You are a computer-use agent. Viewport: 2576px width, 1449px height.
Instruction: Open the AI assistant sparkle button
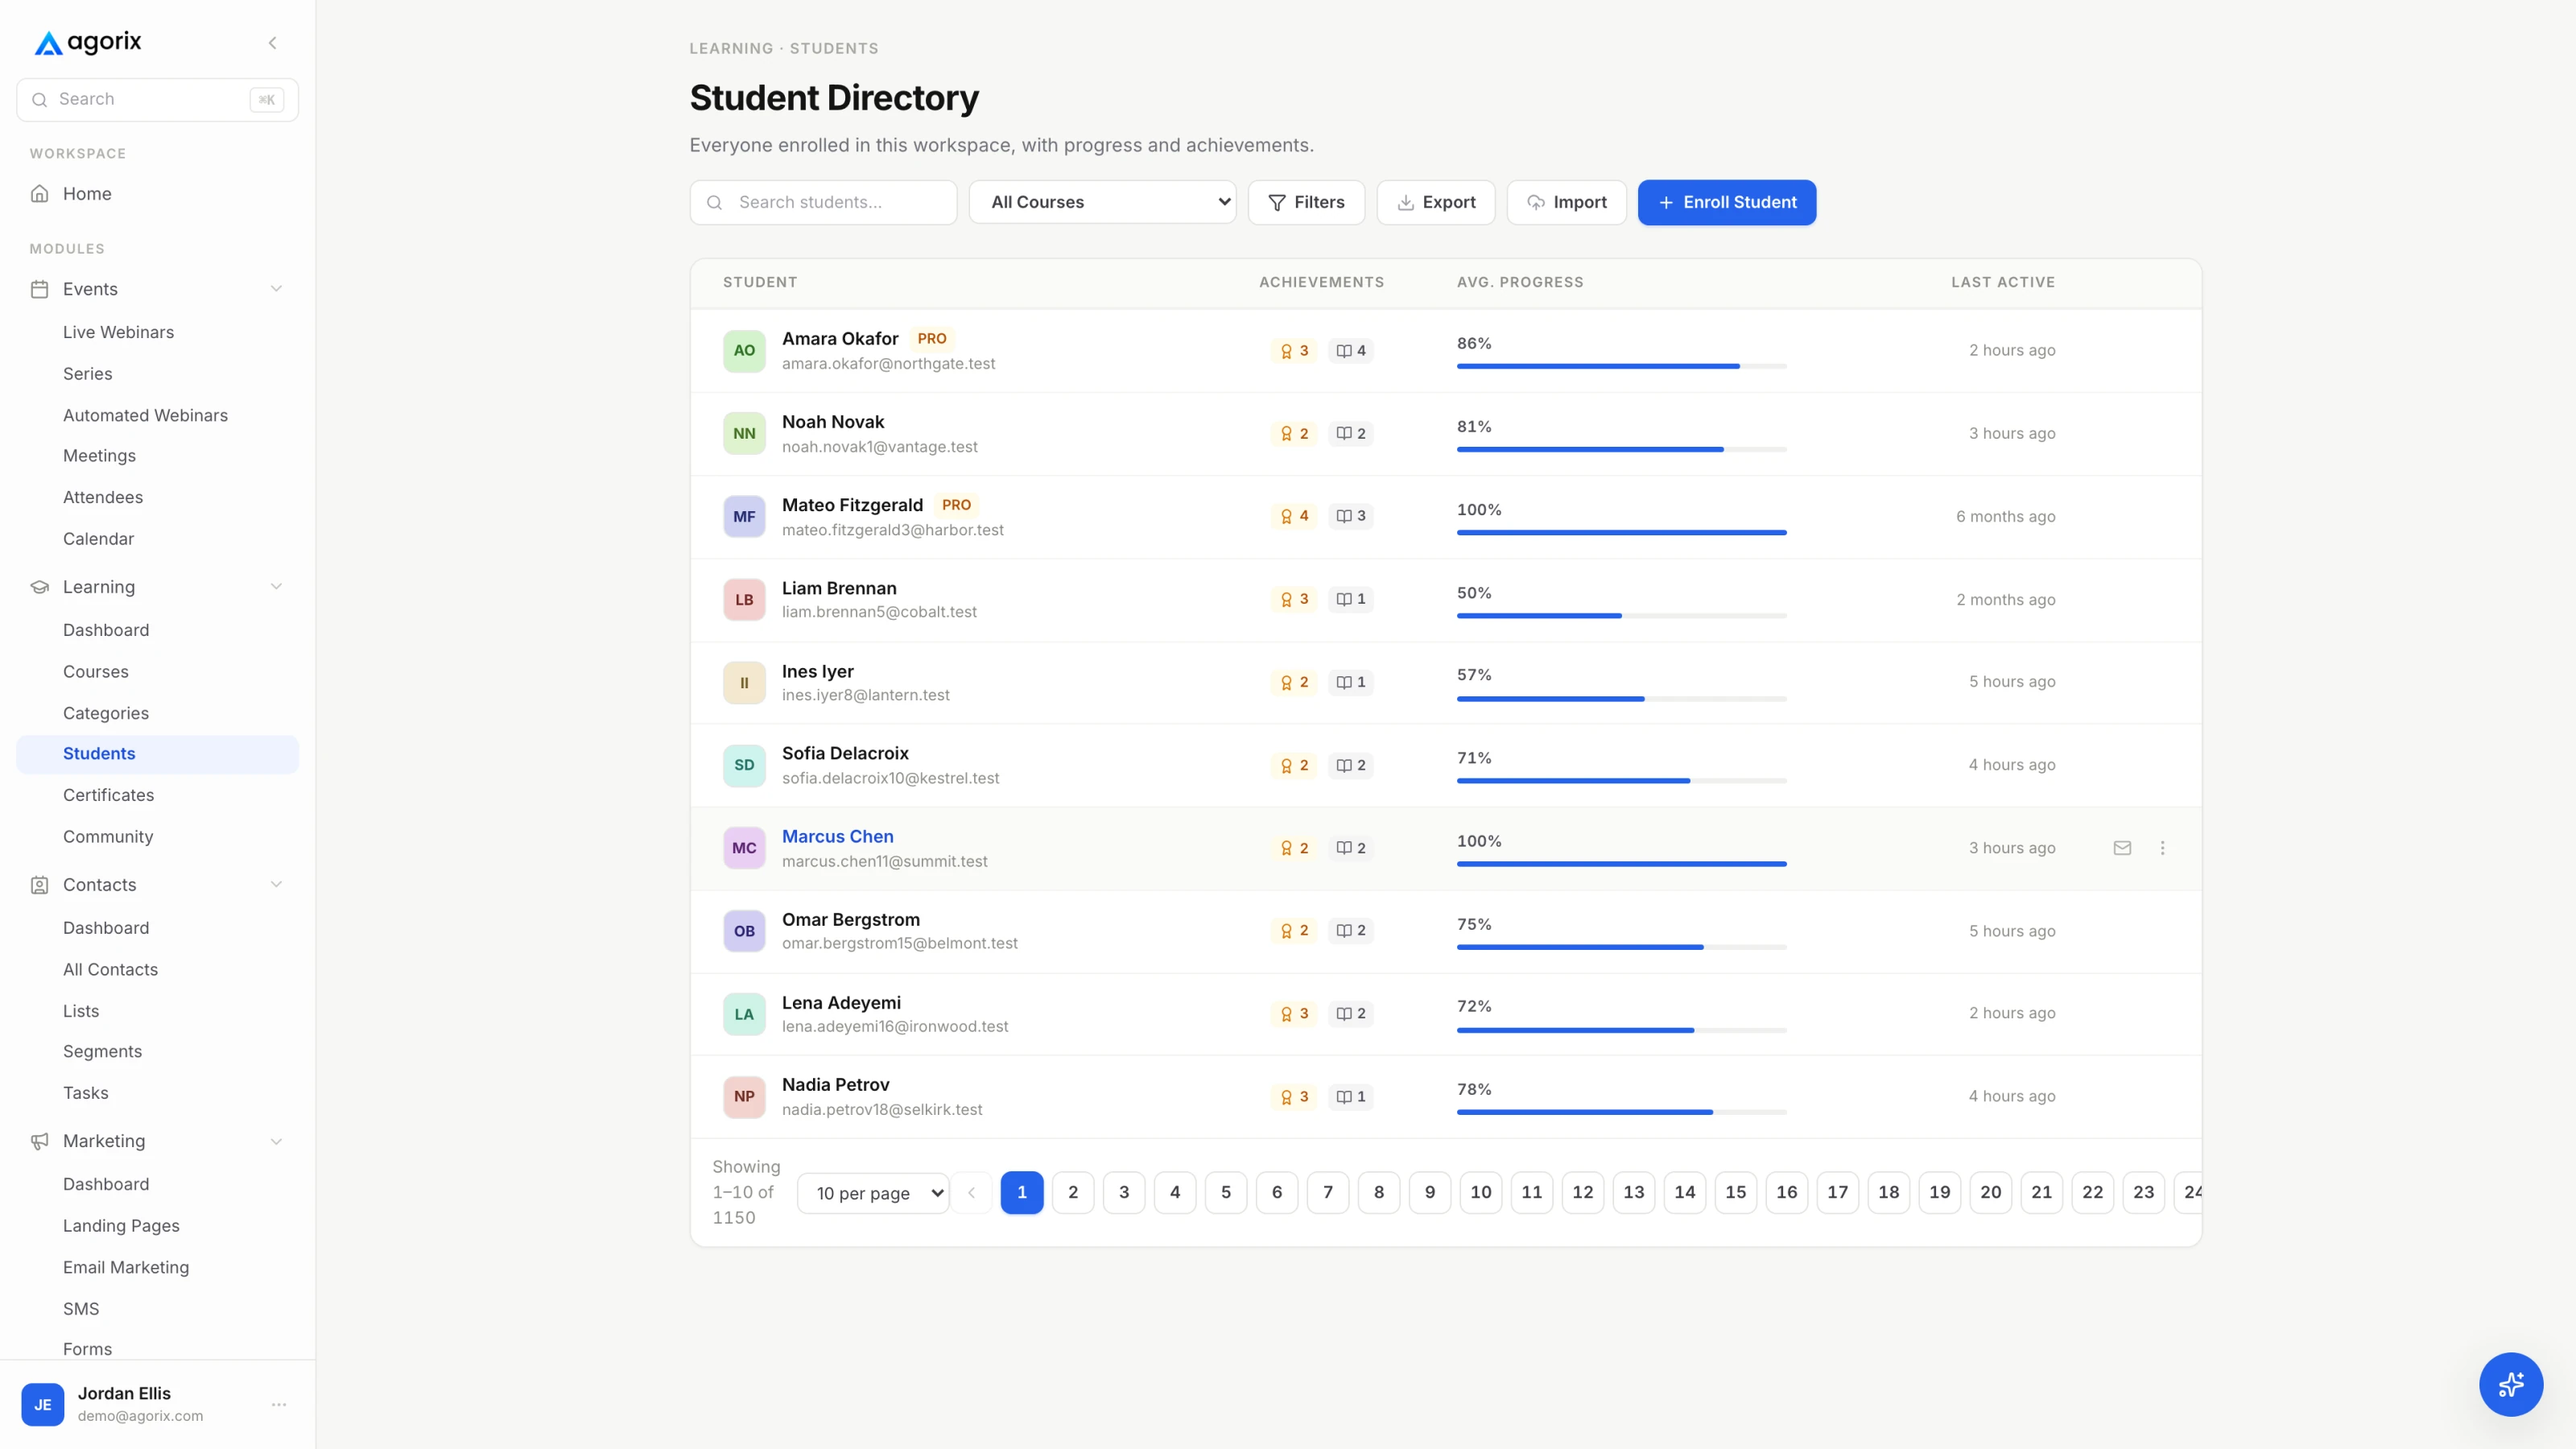[x=2510, y=1384]
